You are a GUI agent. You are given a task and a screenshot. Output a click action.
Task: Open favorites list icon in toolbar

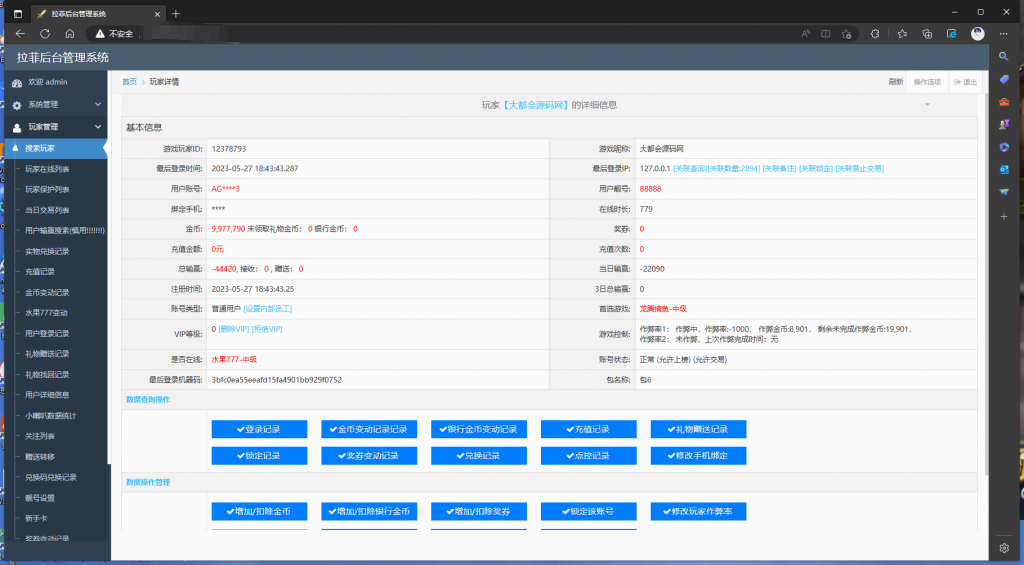pyautogui.click(x=902, y=33)
